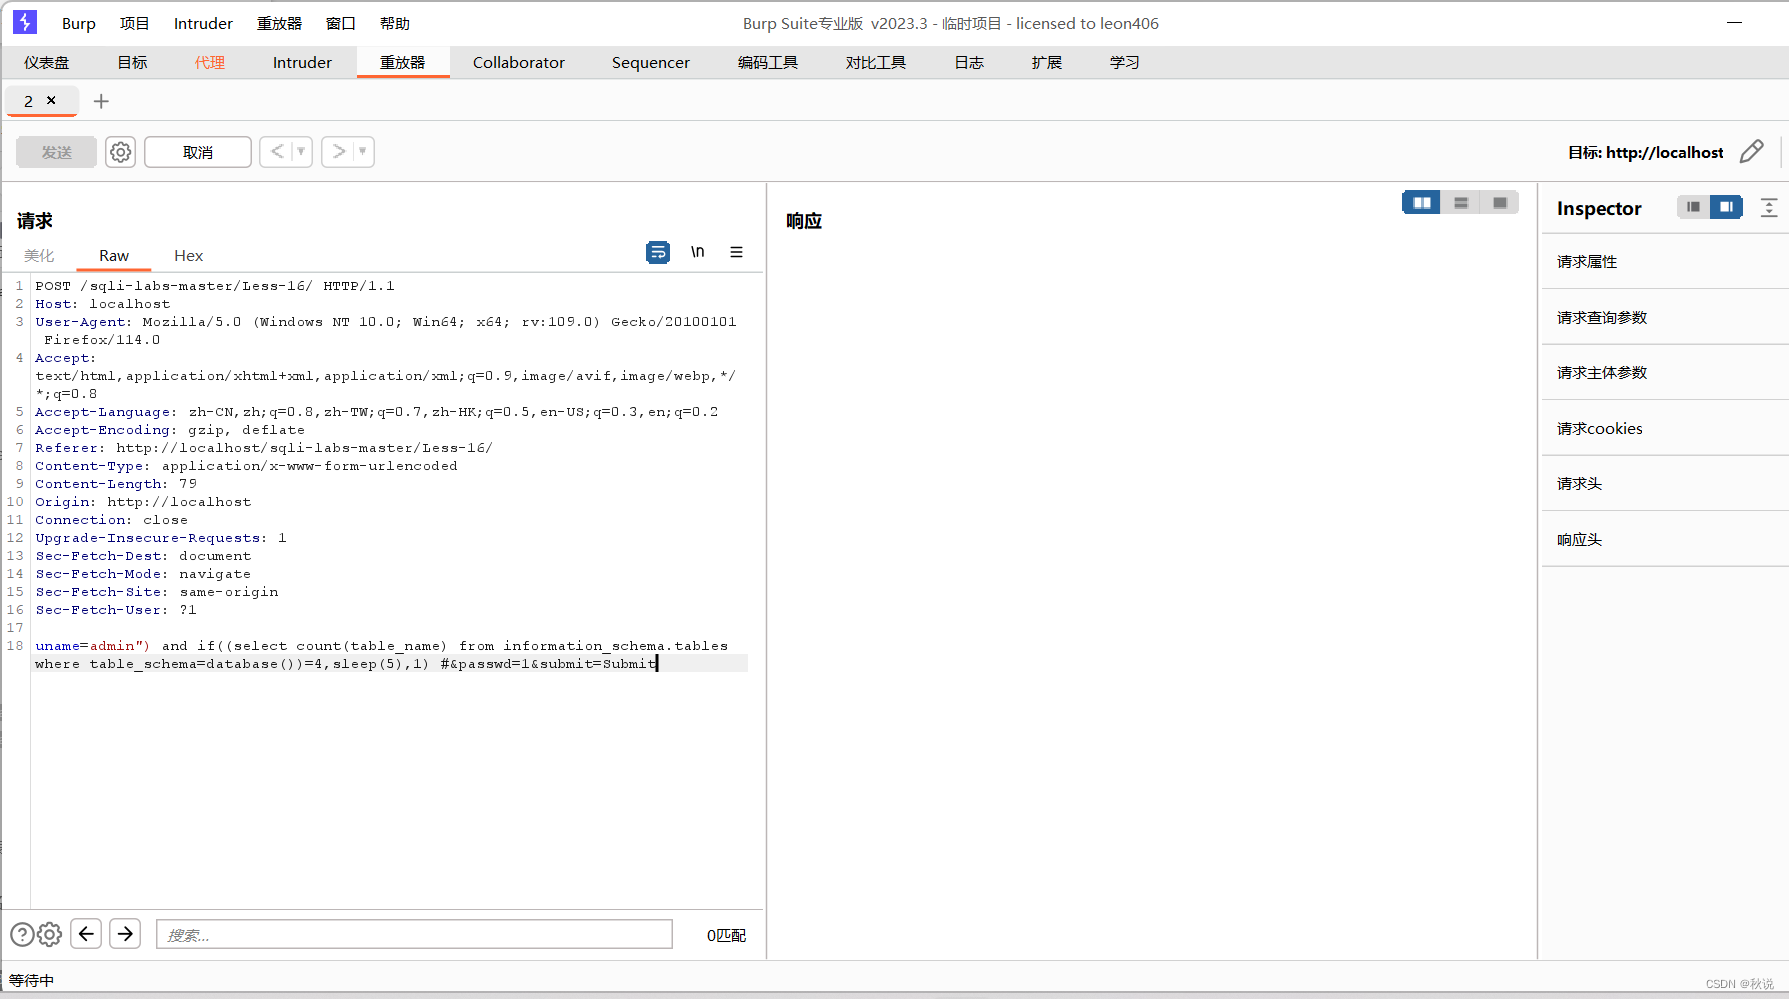Screen dimensions: 1789x999
Task: Open request editor hamburger menu
Action: point(736,252)
